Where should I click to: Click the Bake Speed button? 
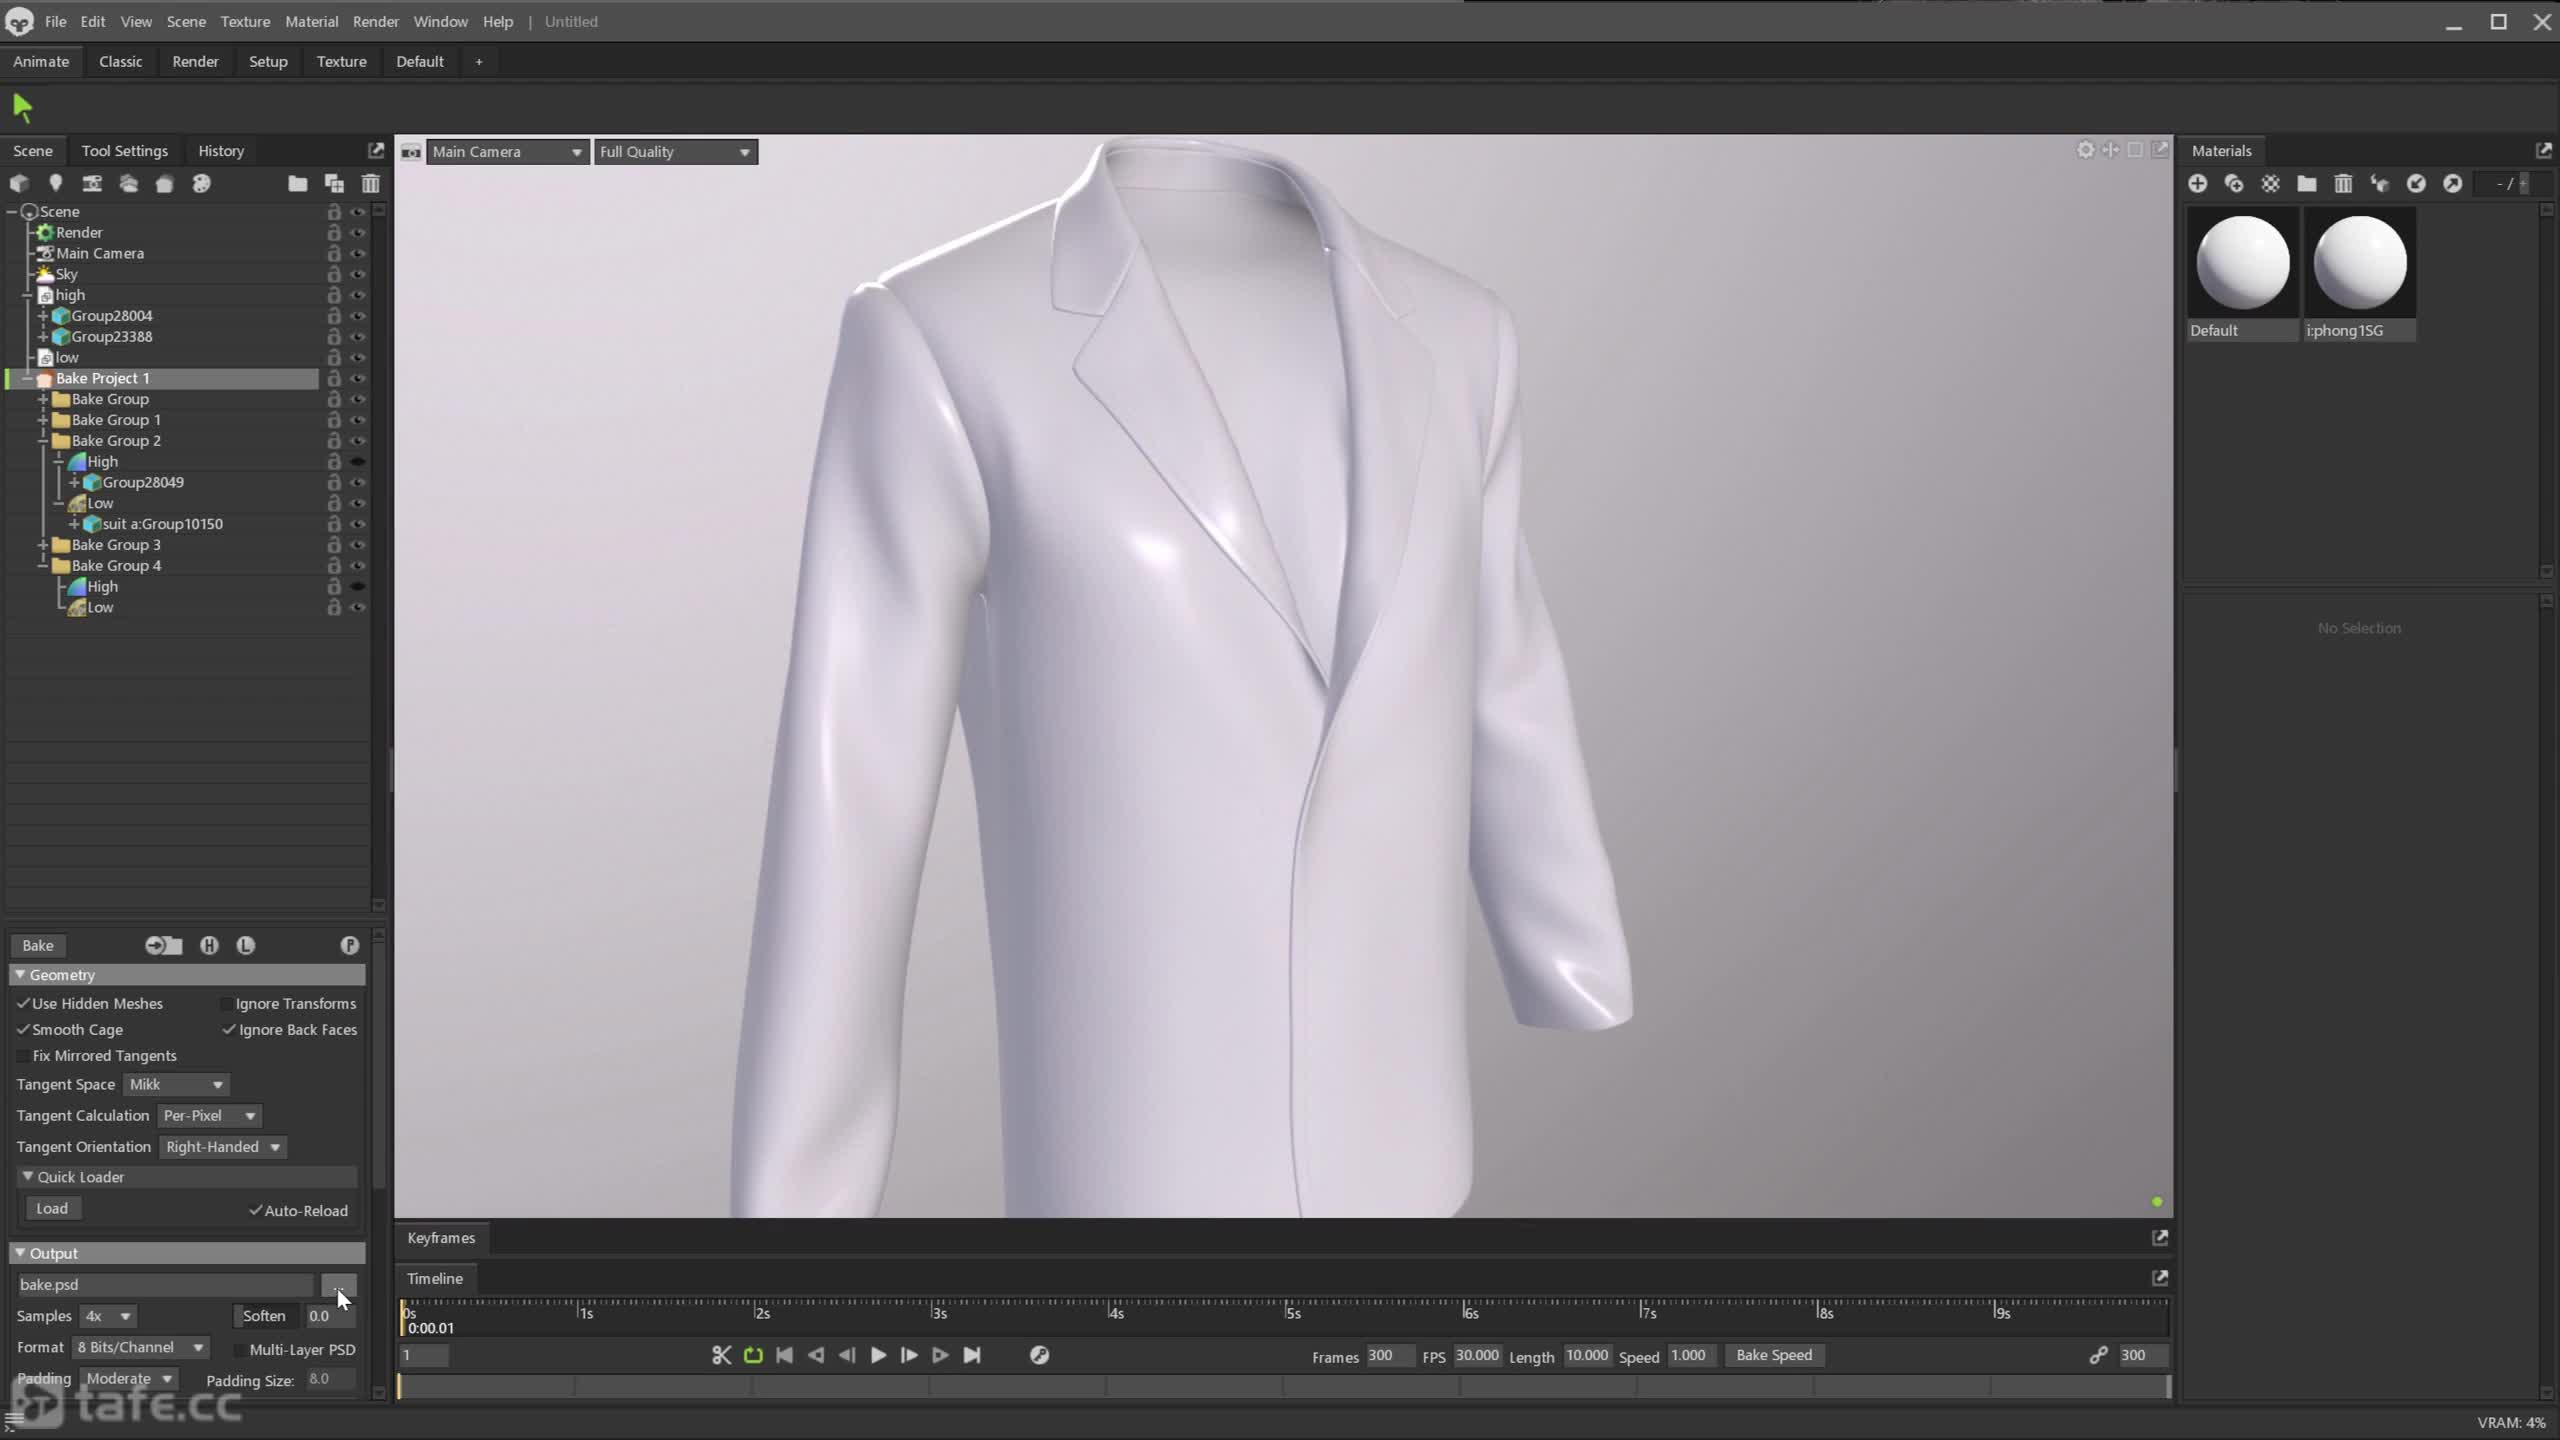1773,1355
